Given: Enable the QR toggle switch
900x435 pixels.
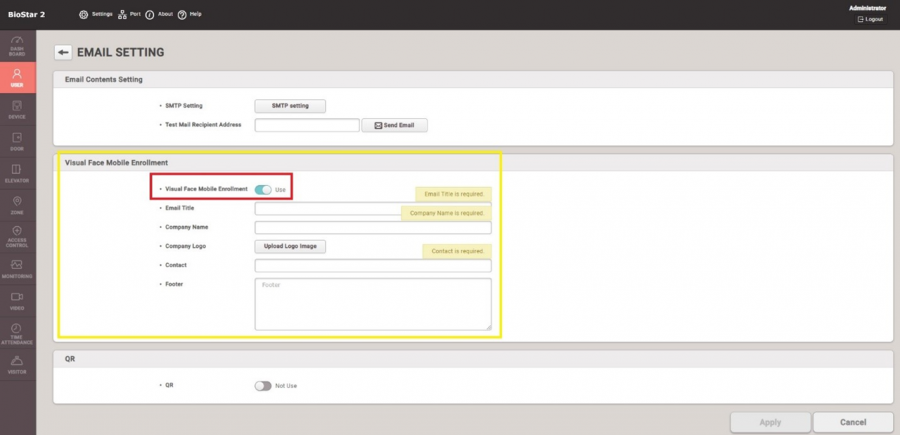Looking at the screenshot, I should point(263,385).
